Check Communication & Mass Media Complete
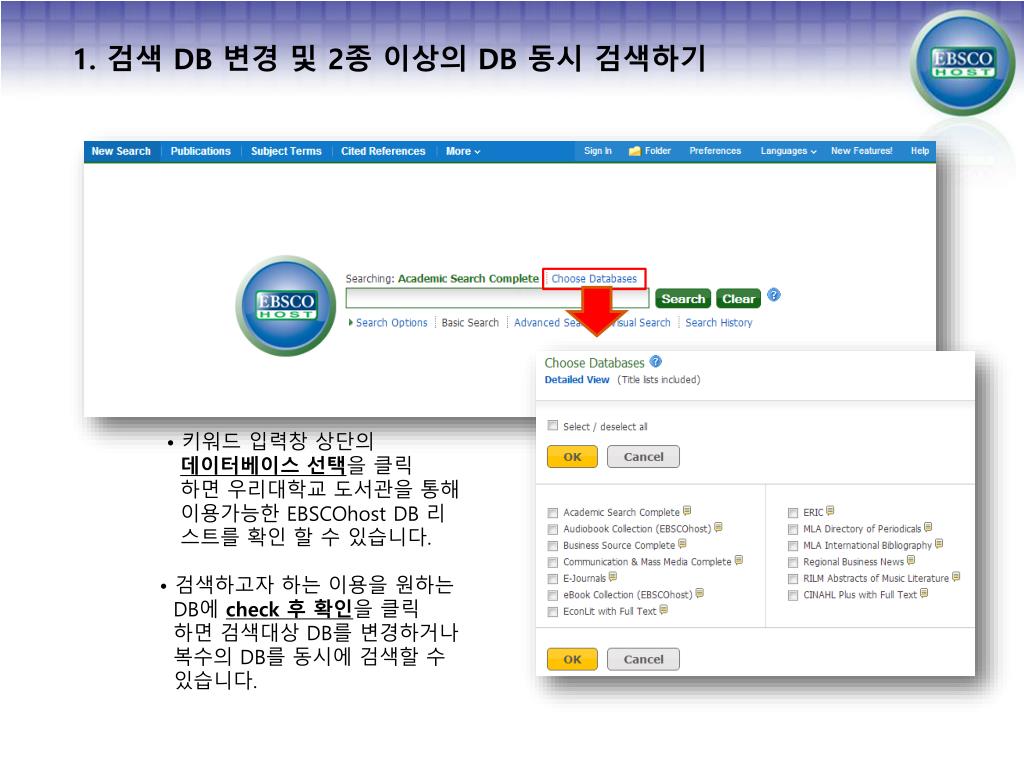Screen dimensions: 1024x768 tap(553, 562)
